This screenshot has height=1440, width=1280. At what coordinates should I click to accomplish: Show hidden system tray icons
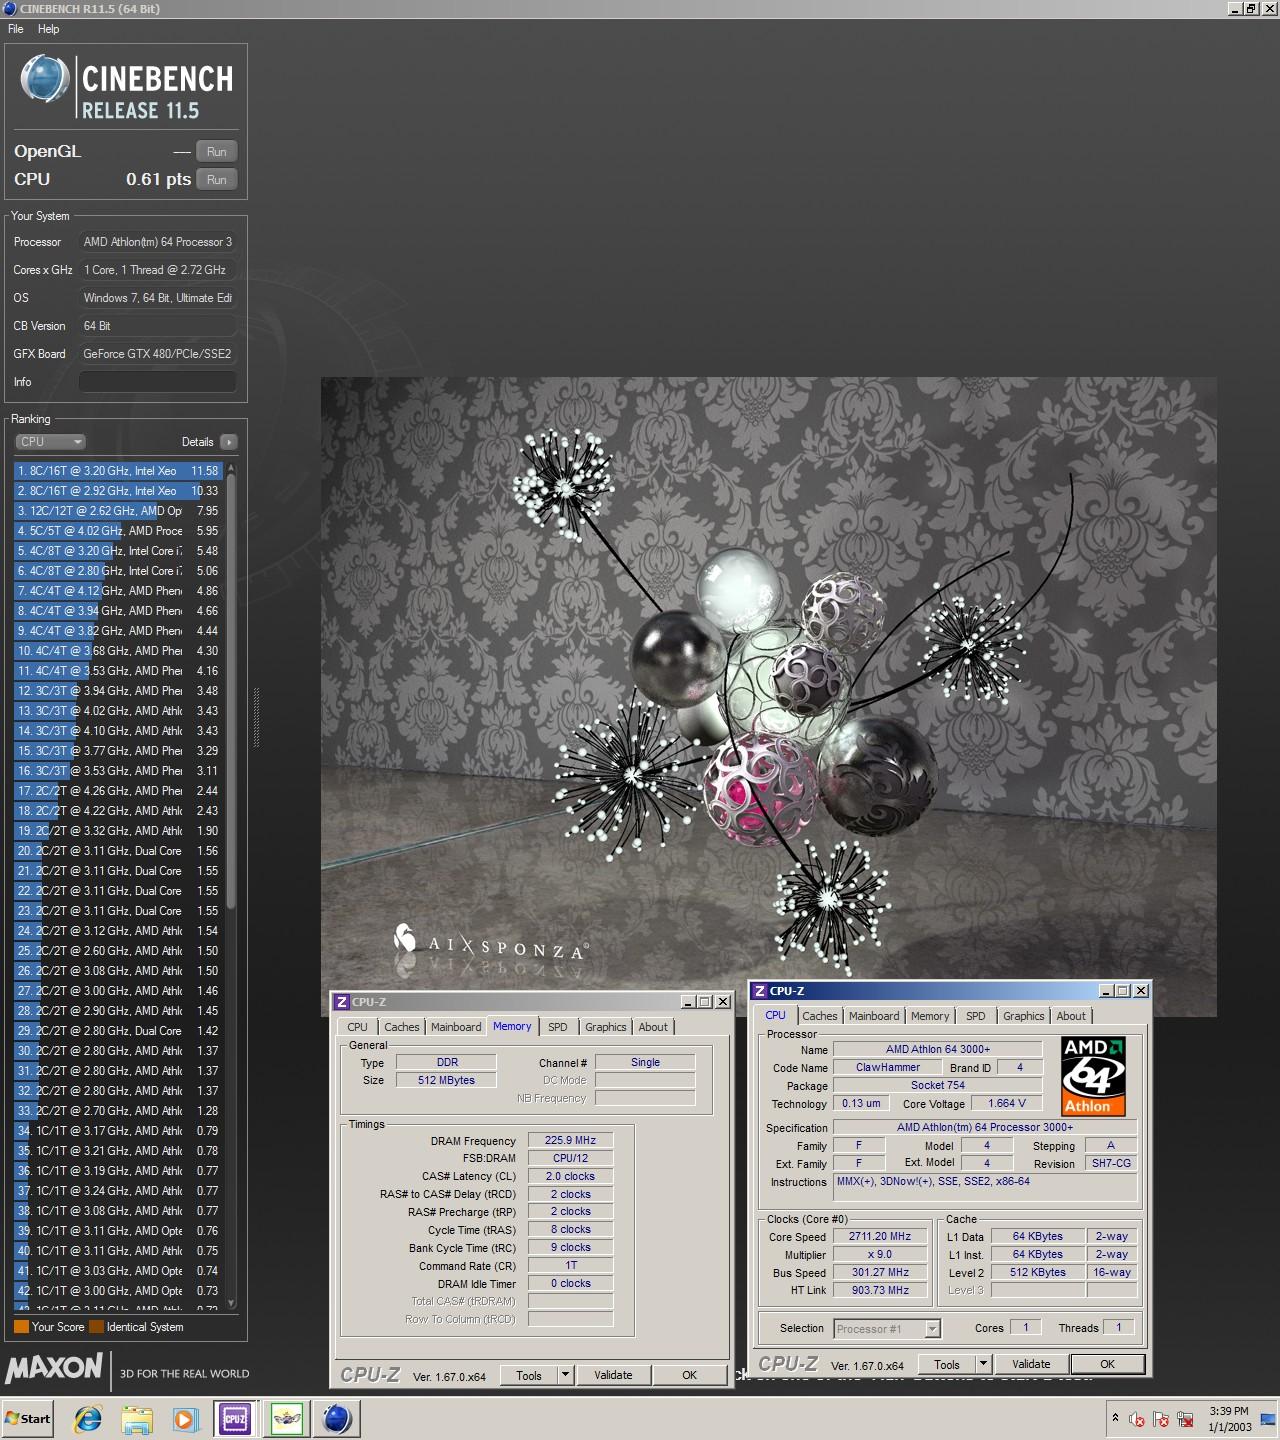coord(1115,1418)
